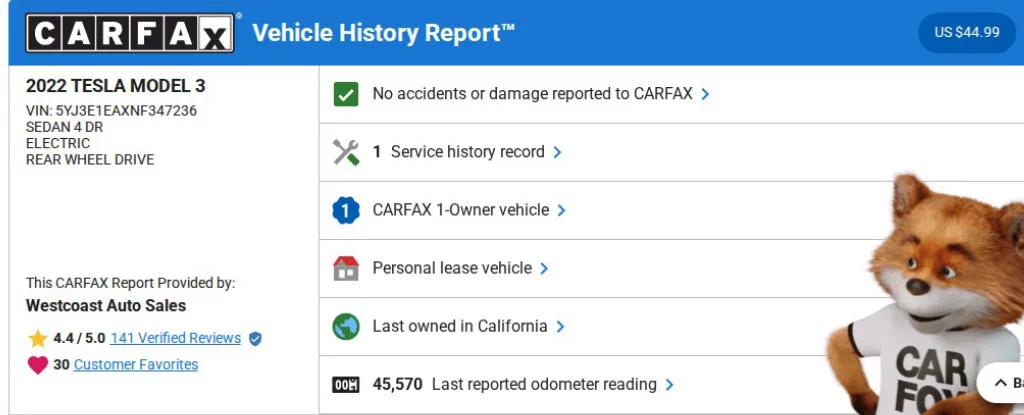Click the blue verified shield badge

[255, 339]
